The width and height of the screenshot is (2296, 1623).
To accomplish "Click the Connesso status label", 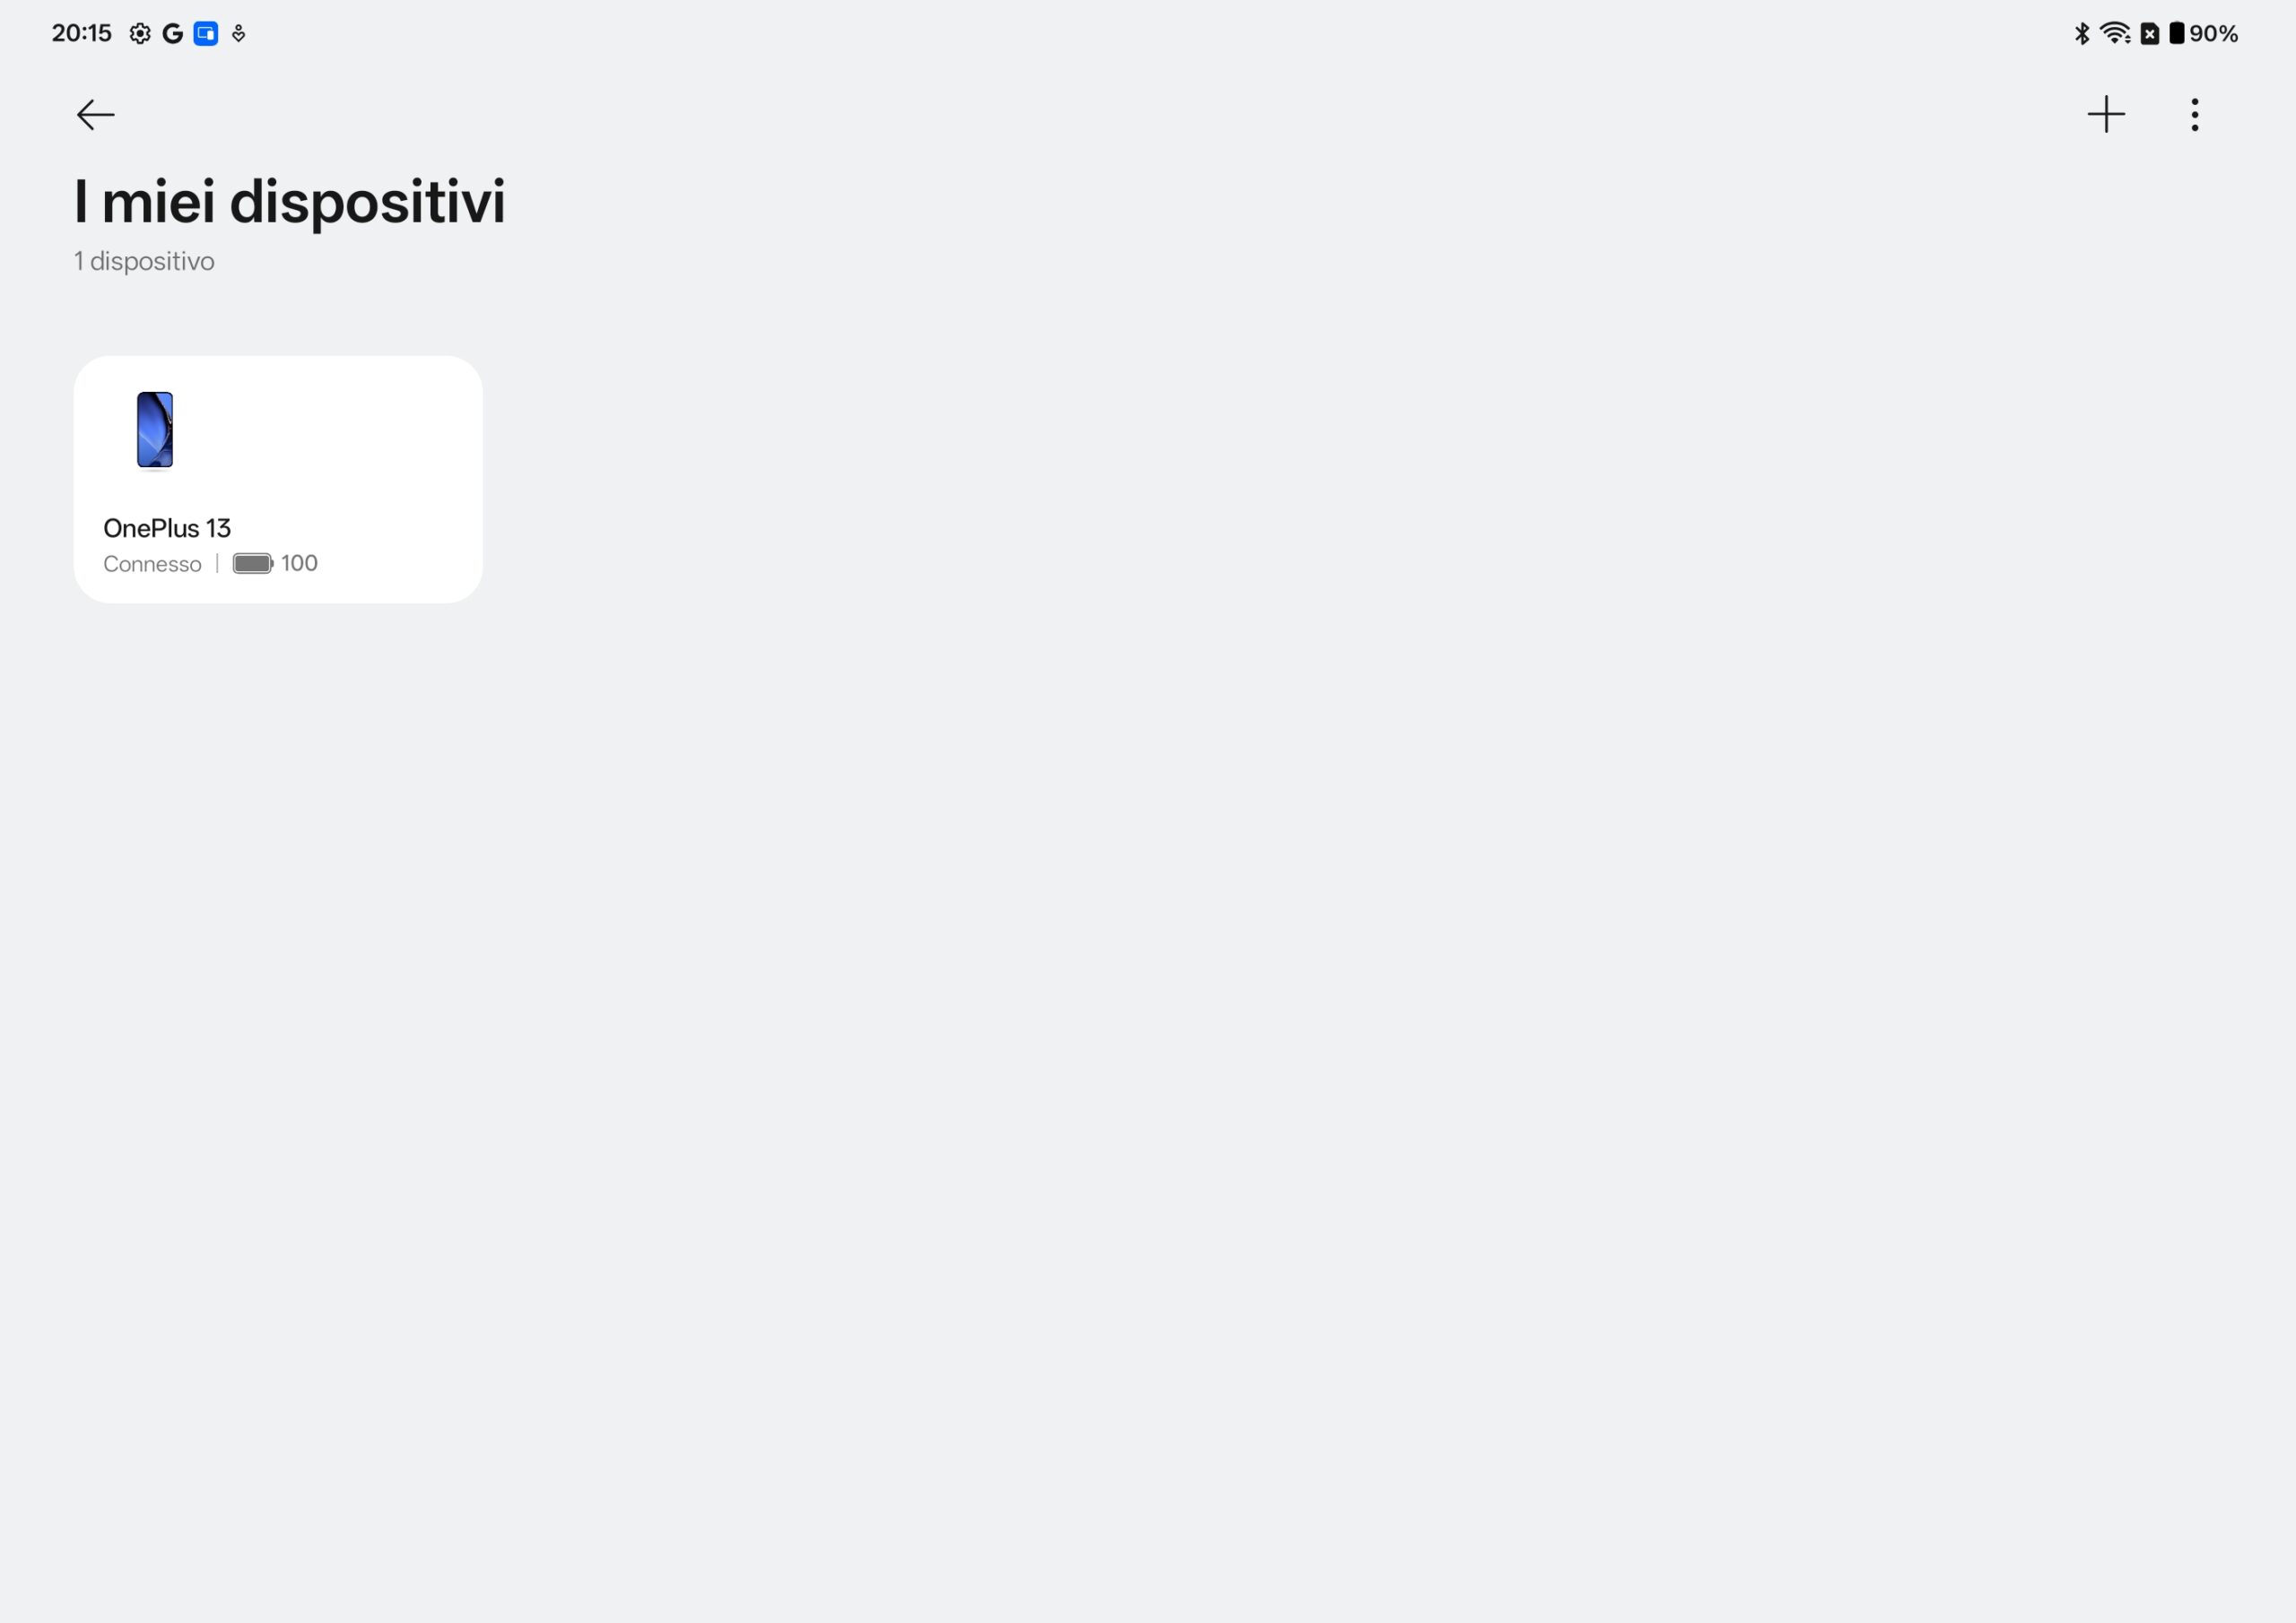I will click(152, 564).
